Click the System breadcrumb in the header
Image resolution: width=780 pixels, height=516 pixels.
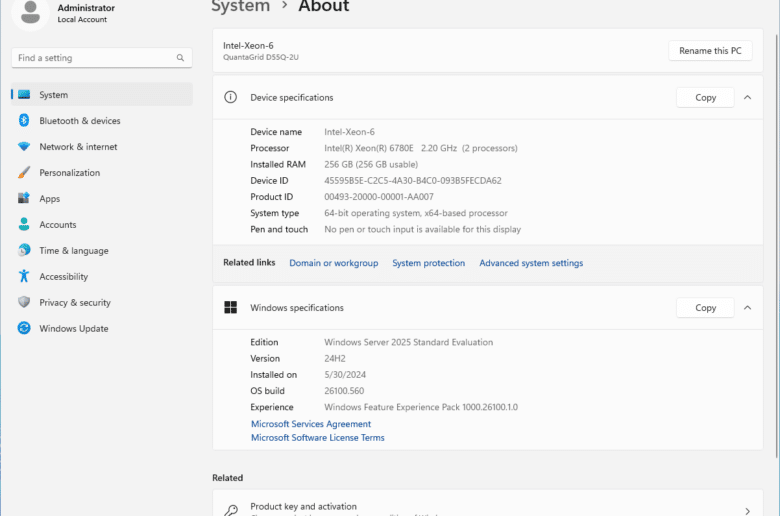tap(241, 6)
